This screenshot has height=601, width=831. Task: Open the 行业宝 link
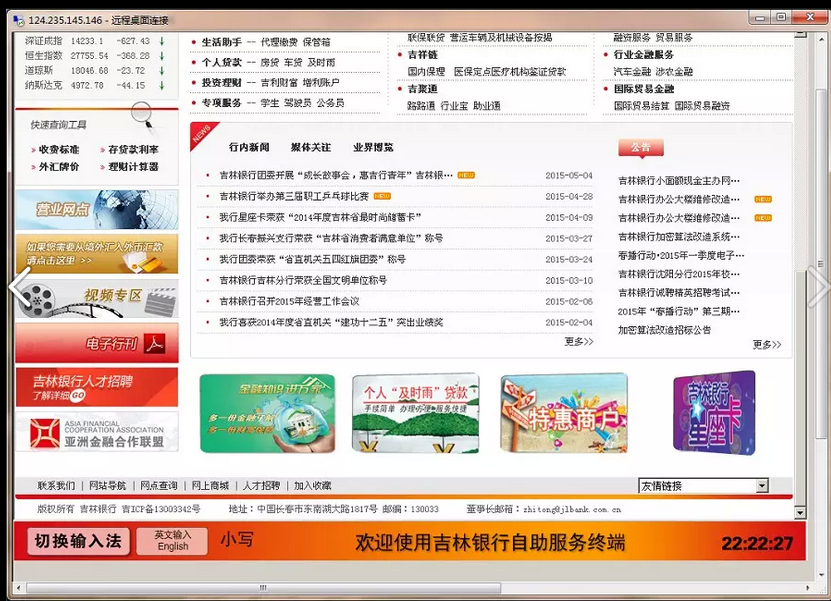click(x=454, y=105)
